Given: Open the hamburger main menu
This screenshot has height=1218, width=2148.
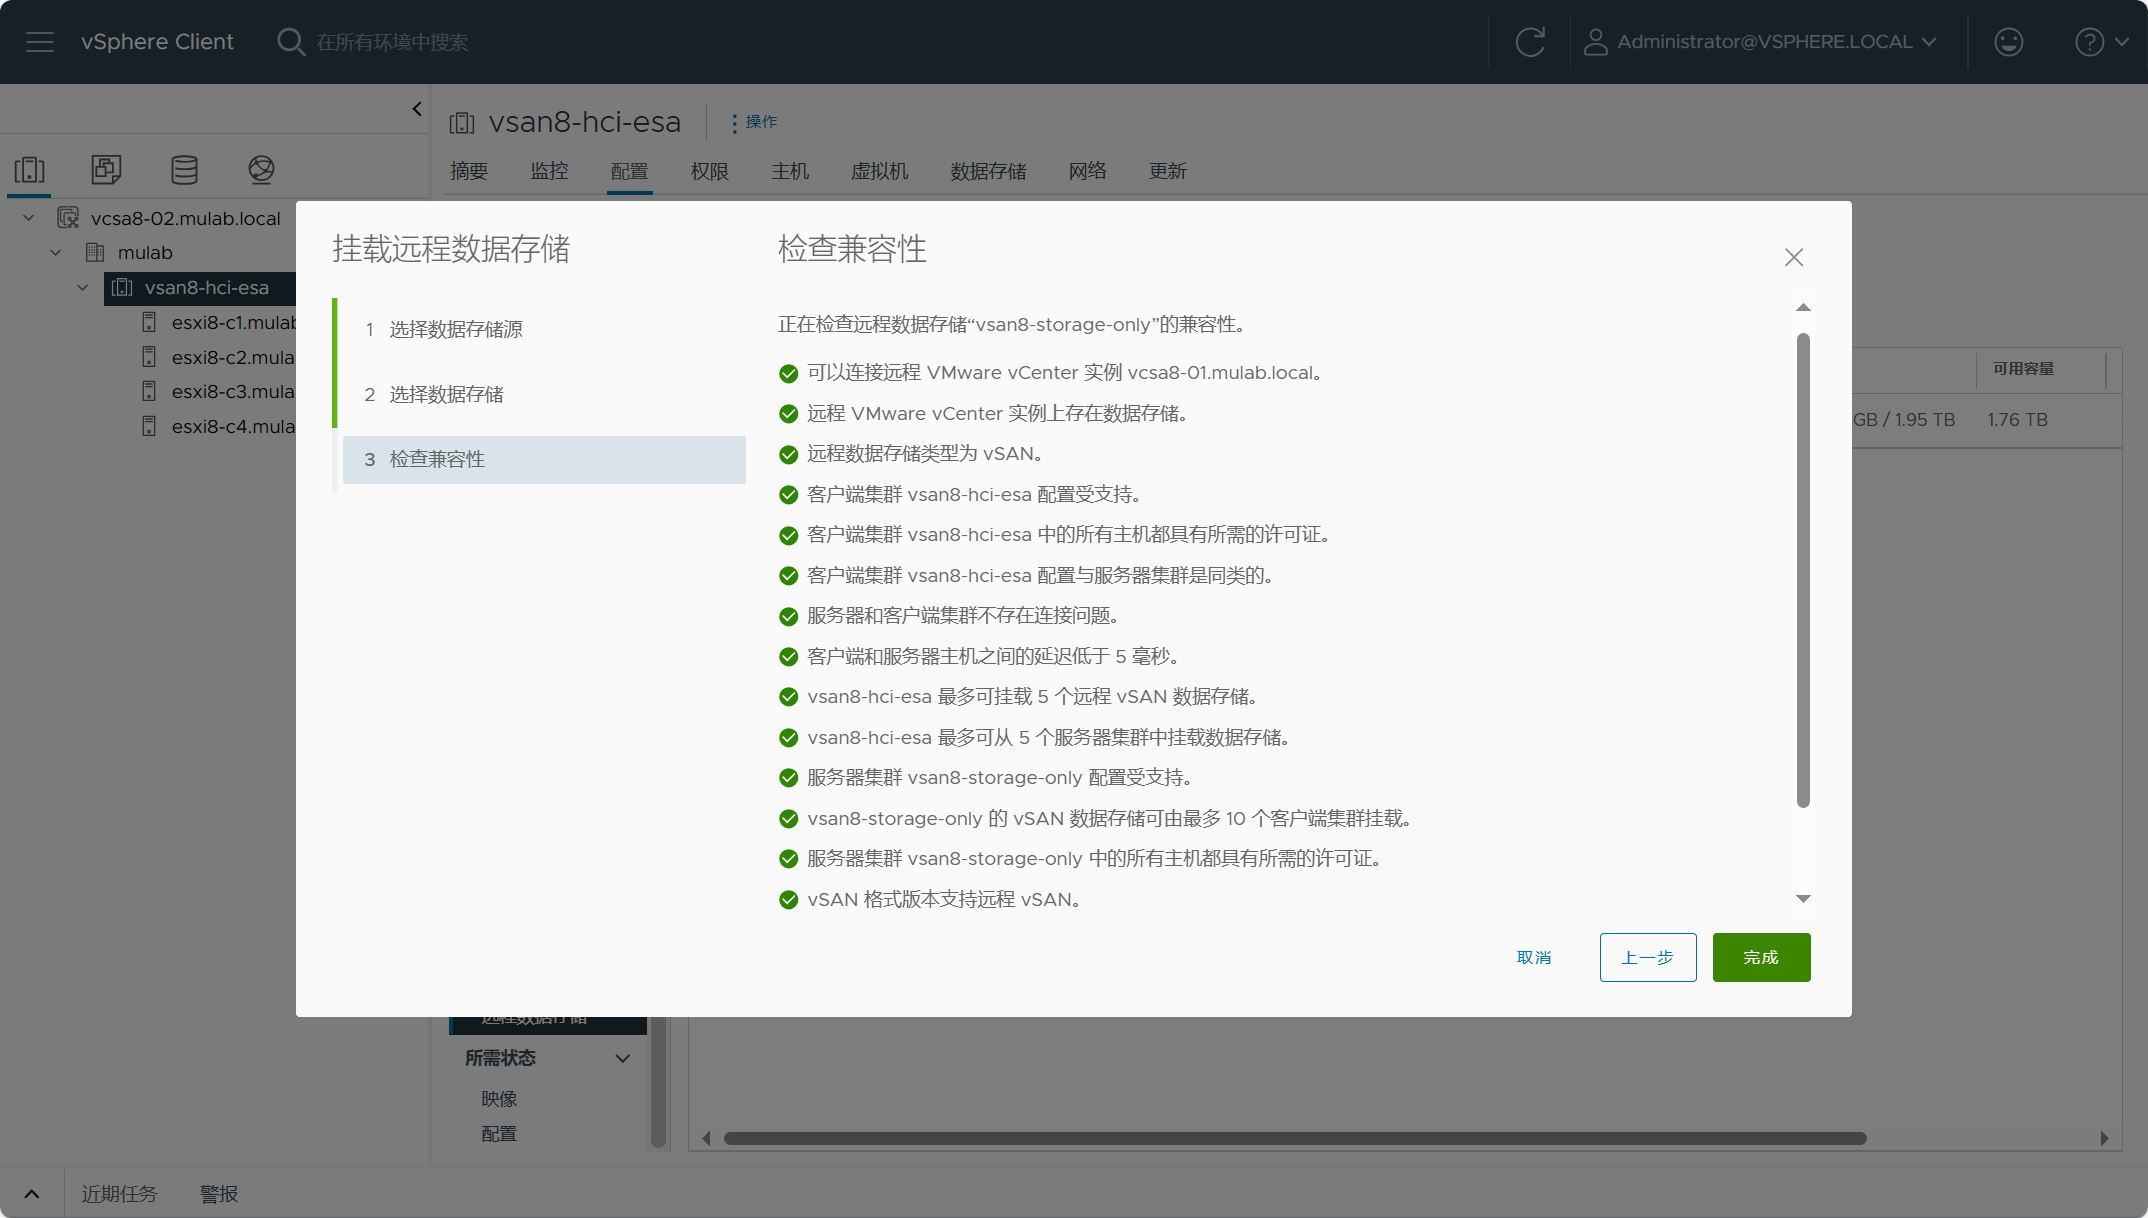Looking at the screenshot, I should (40, 42).
